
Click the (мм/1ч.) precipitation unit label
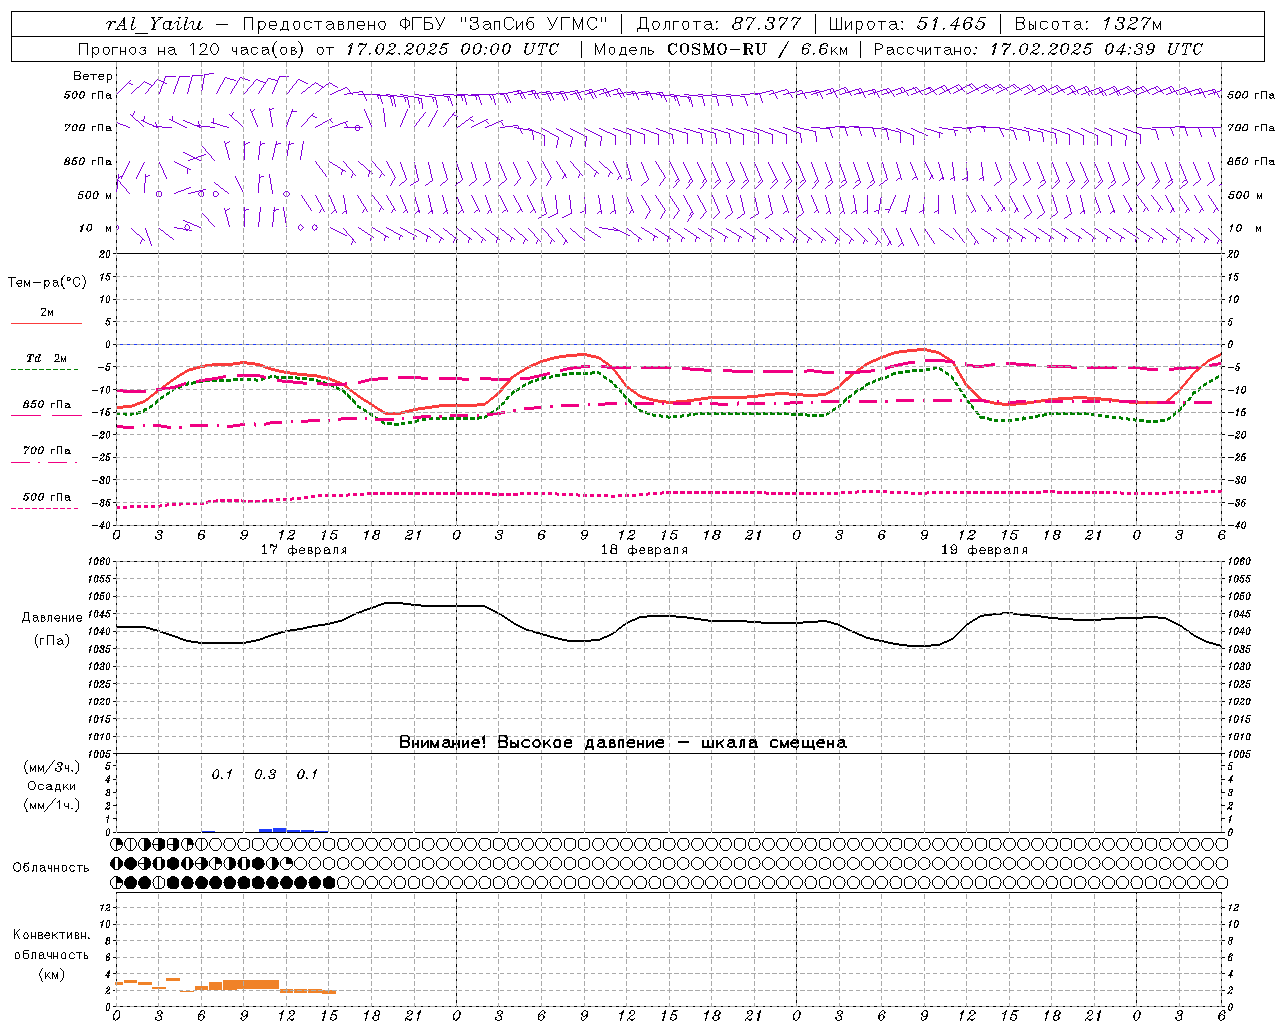point(52,805)
